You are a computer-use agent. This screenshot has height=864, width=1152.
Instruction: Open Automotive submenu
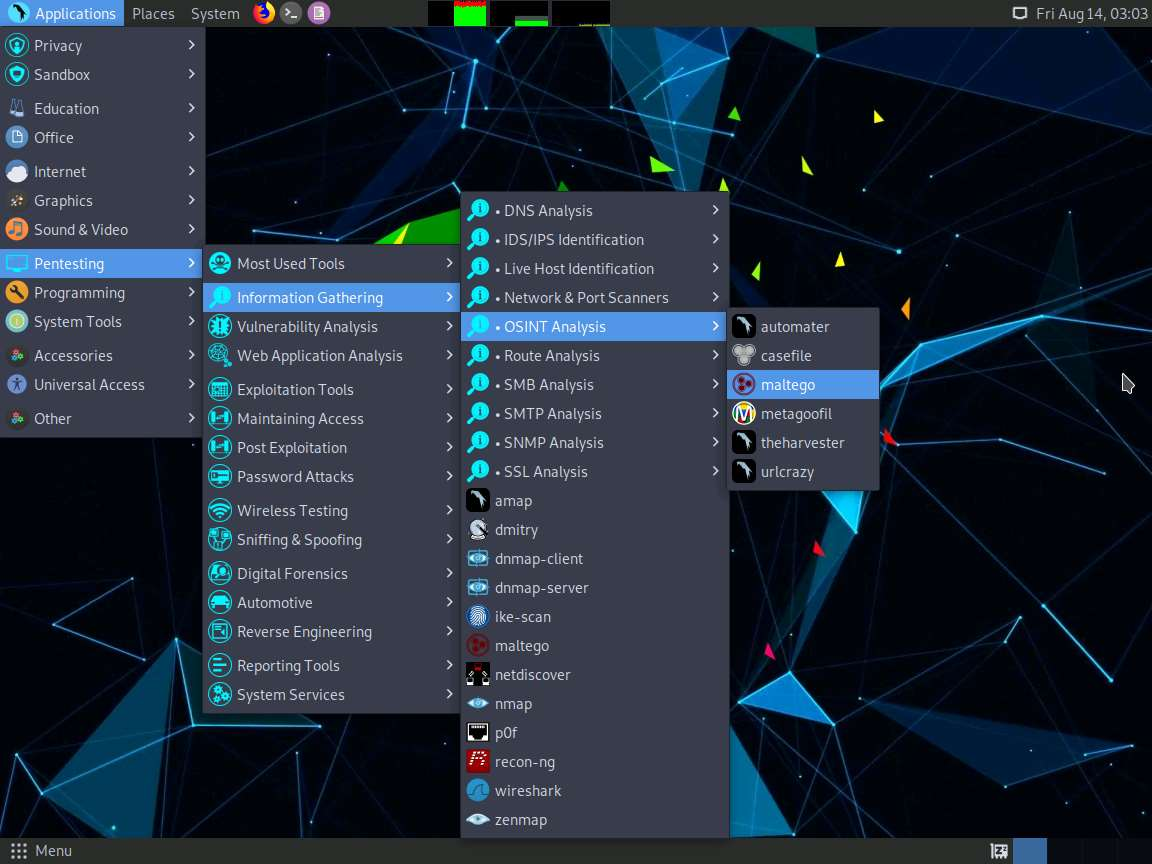pyautogui.click(x=331, y=602)
